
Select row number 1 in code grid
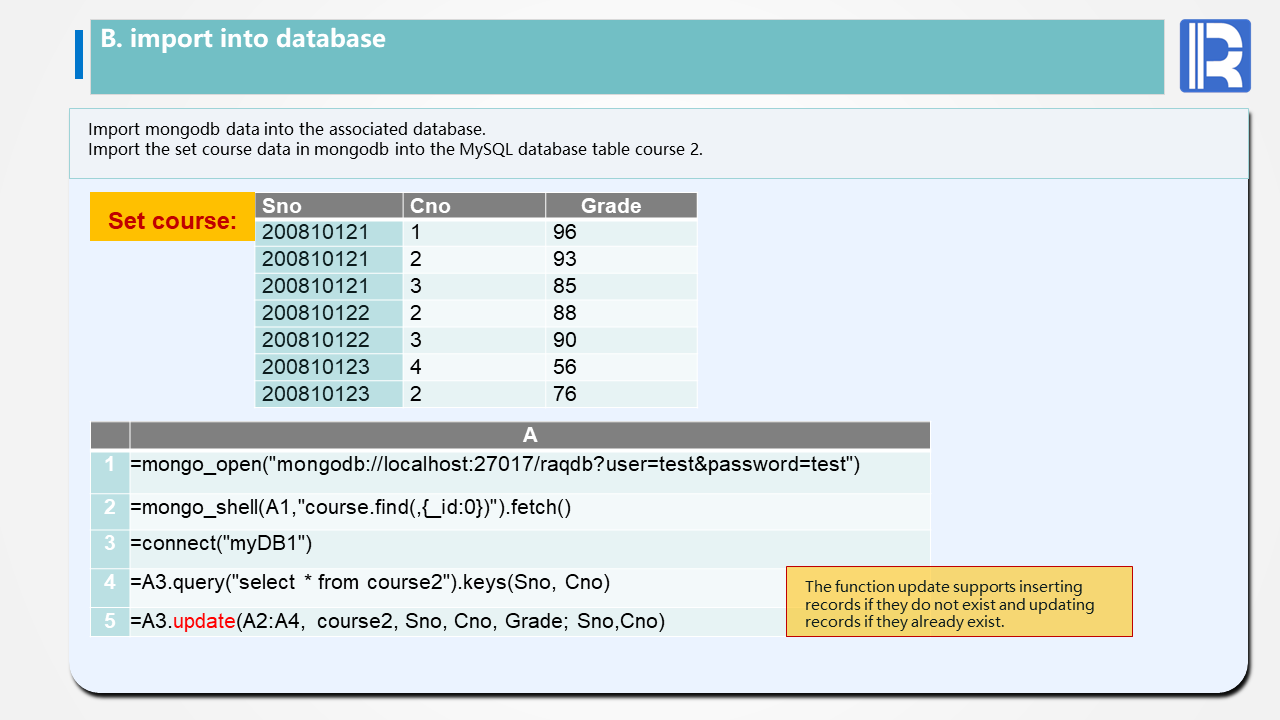110,465
